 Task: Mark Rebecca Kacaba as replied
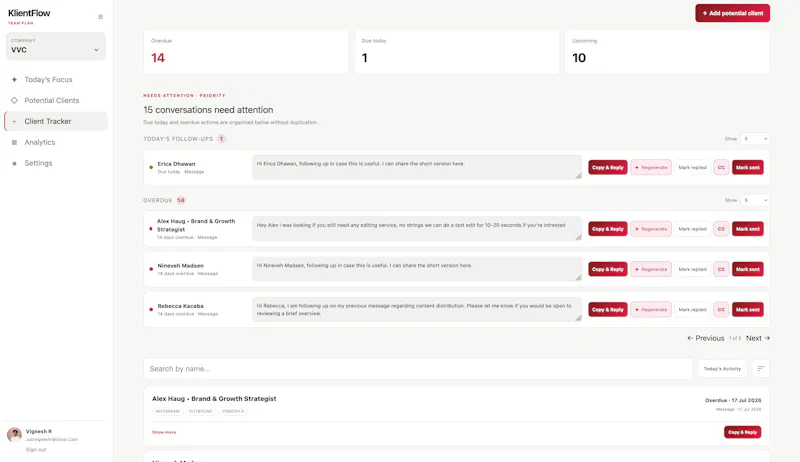[692, 310]
